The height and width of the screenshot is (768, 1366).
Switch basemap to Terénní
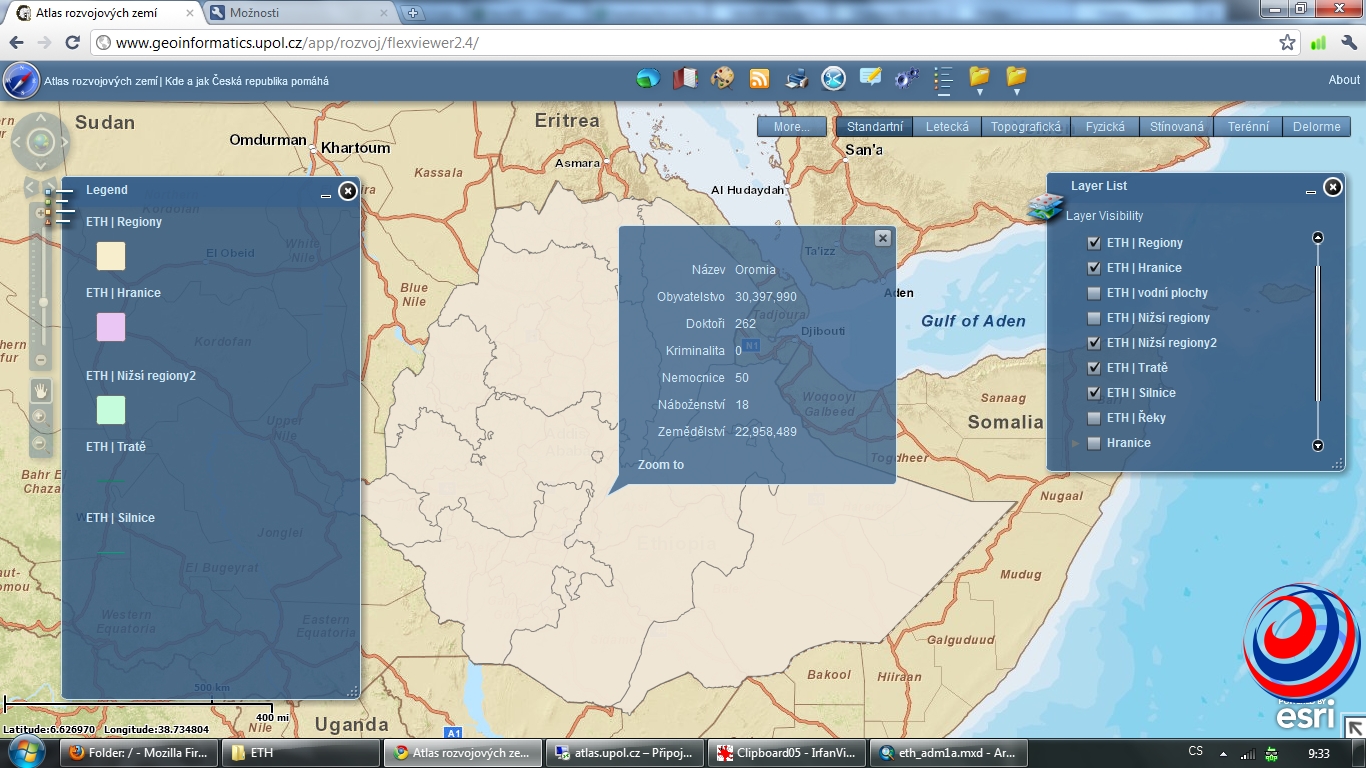[1248, 127]
